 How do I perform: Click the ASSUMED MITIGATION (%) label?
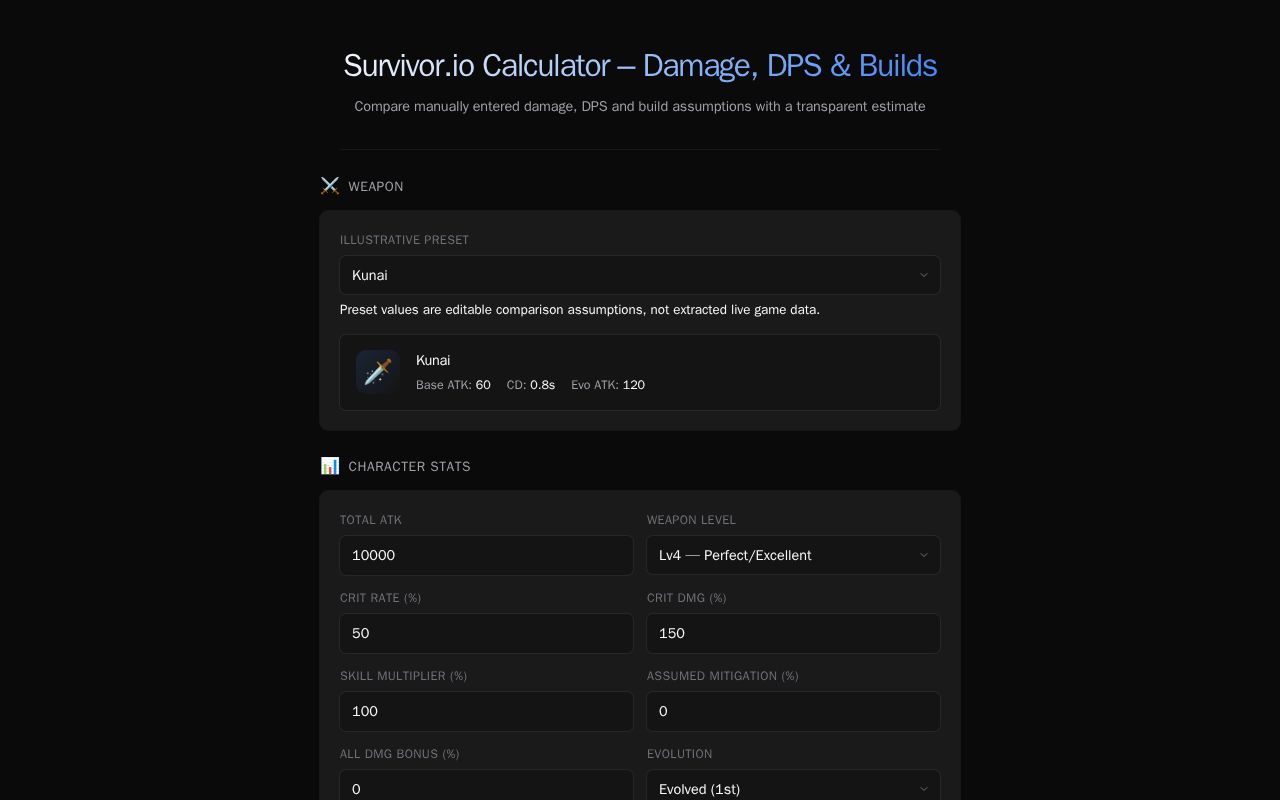click(x=723, y=676)
